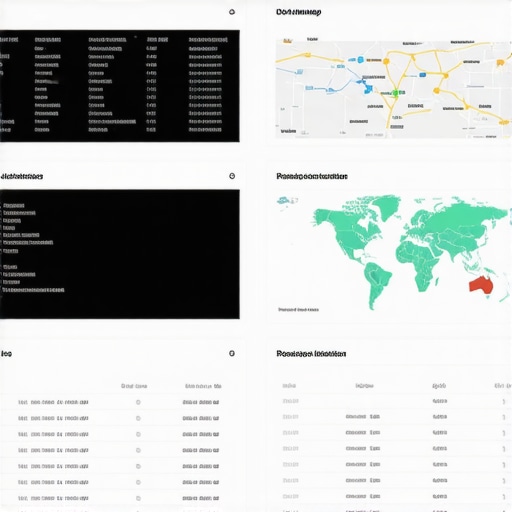512x512 pixels.
Task: Sort by the last column header of the bottom-left table
Action: 203,386
